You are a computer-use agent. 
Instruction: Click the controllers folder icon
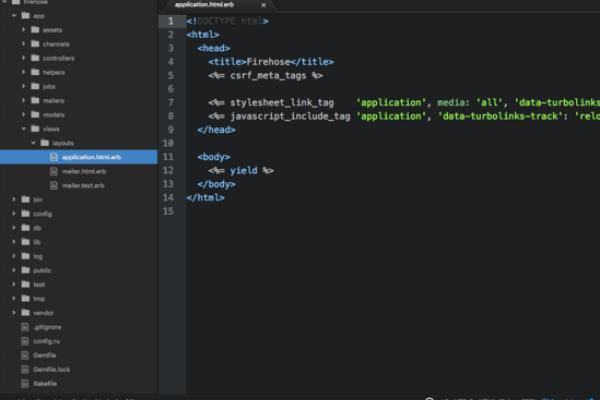(x=35, y=58)
